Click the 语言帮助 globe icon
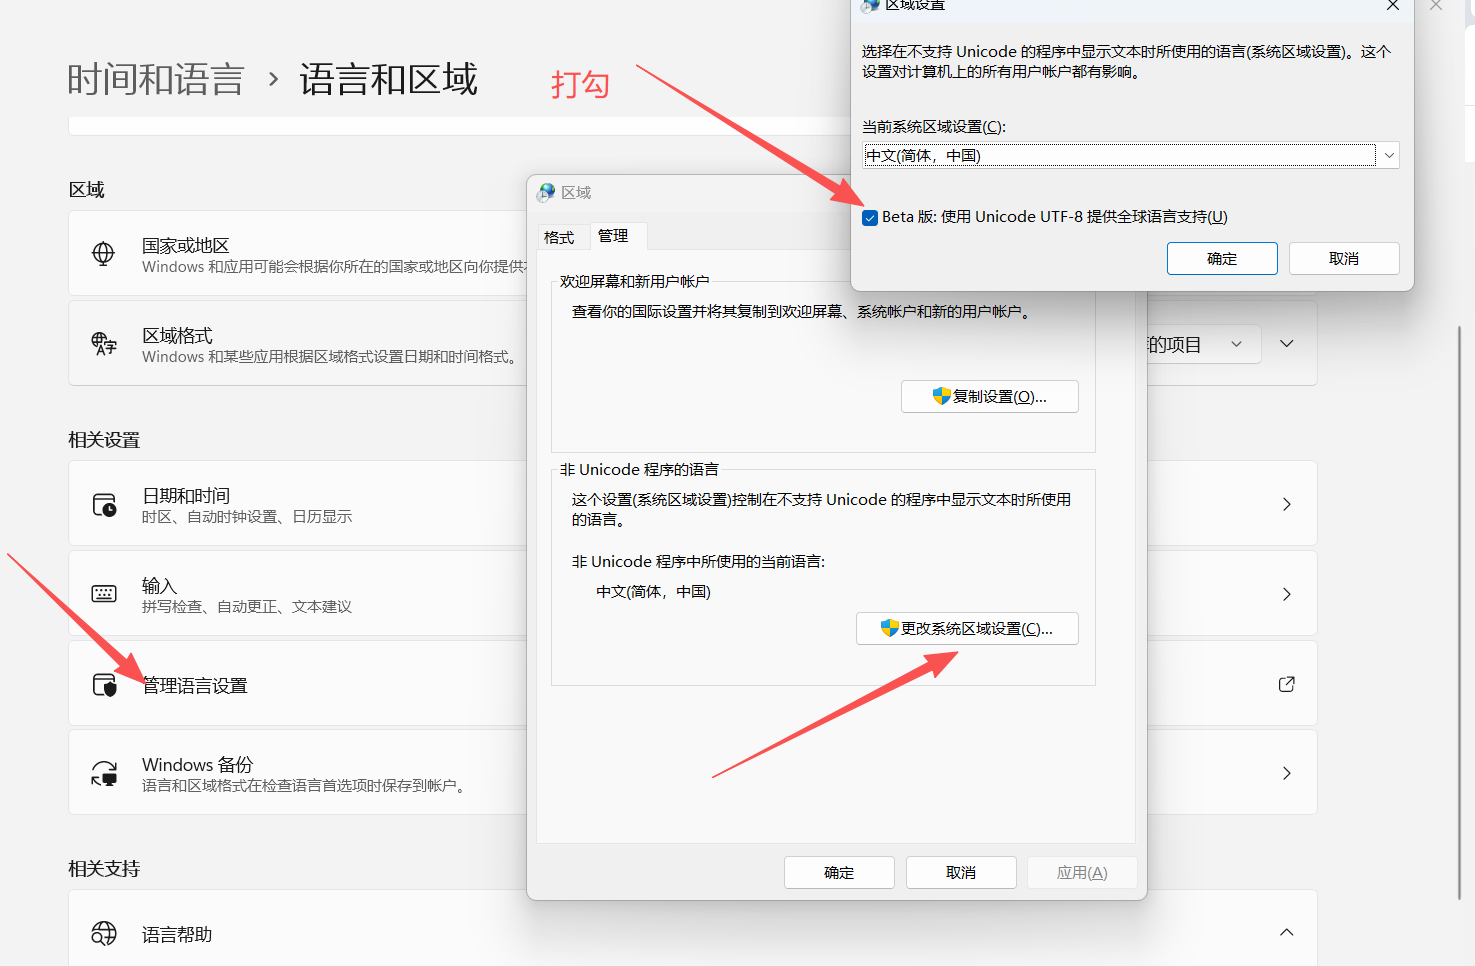 [104, 933]
